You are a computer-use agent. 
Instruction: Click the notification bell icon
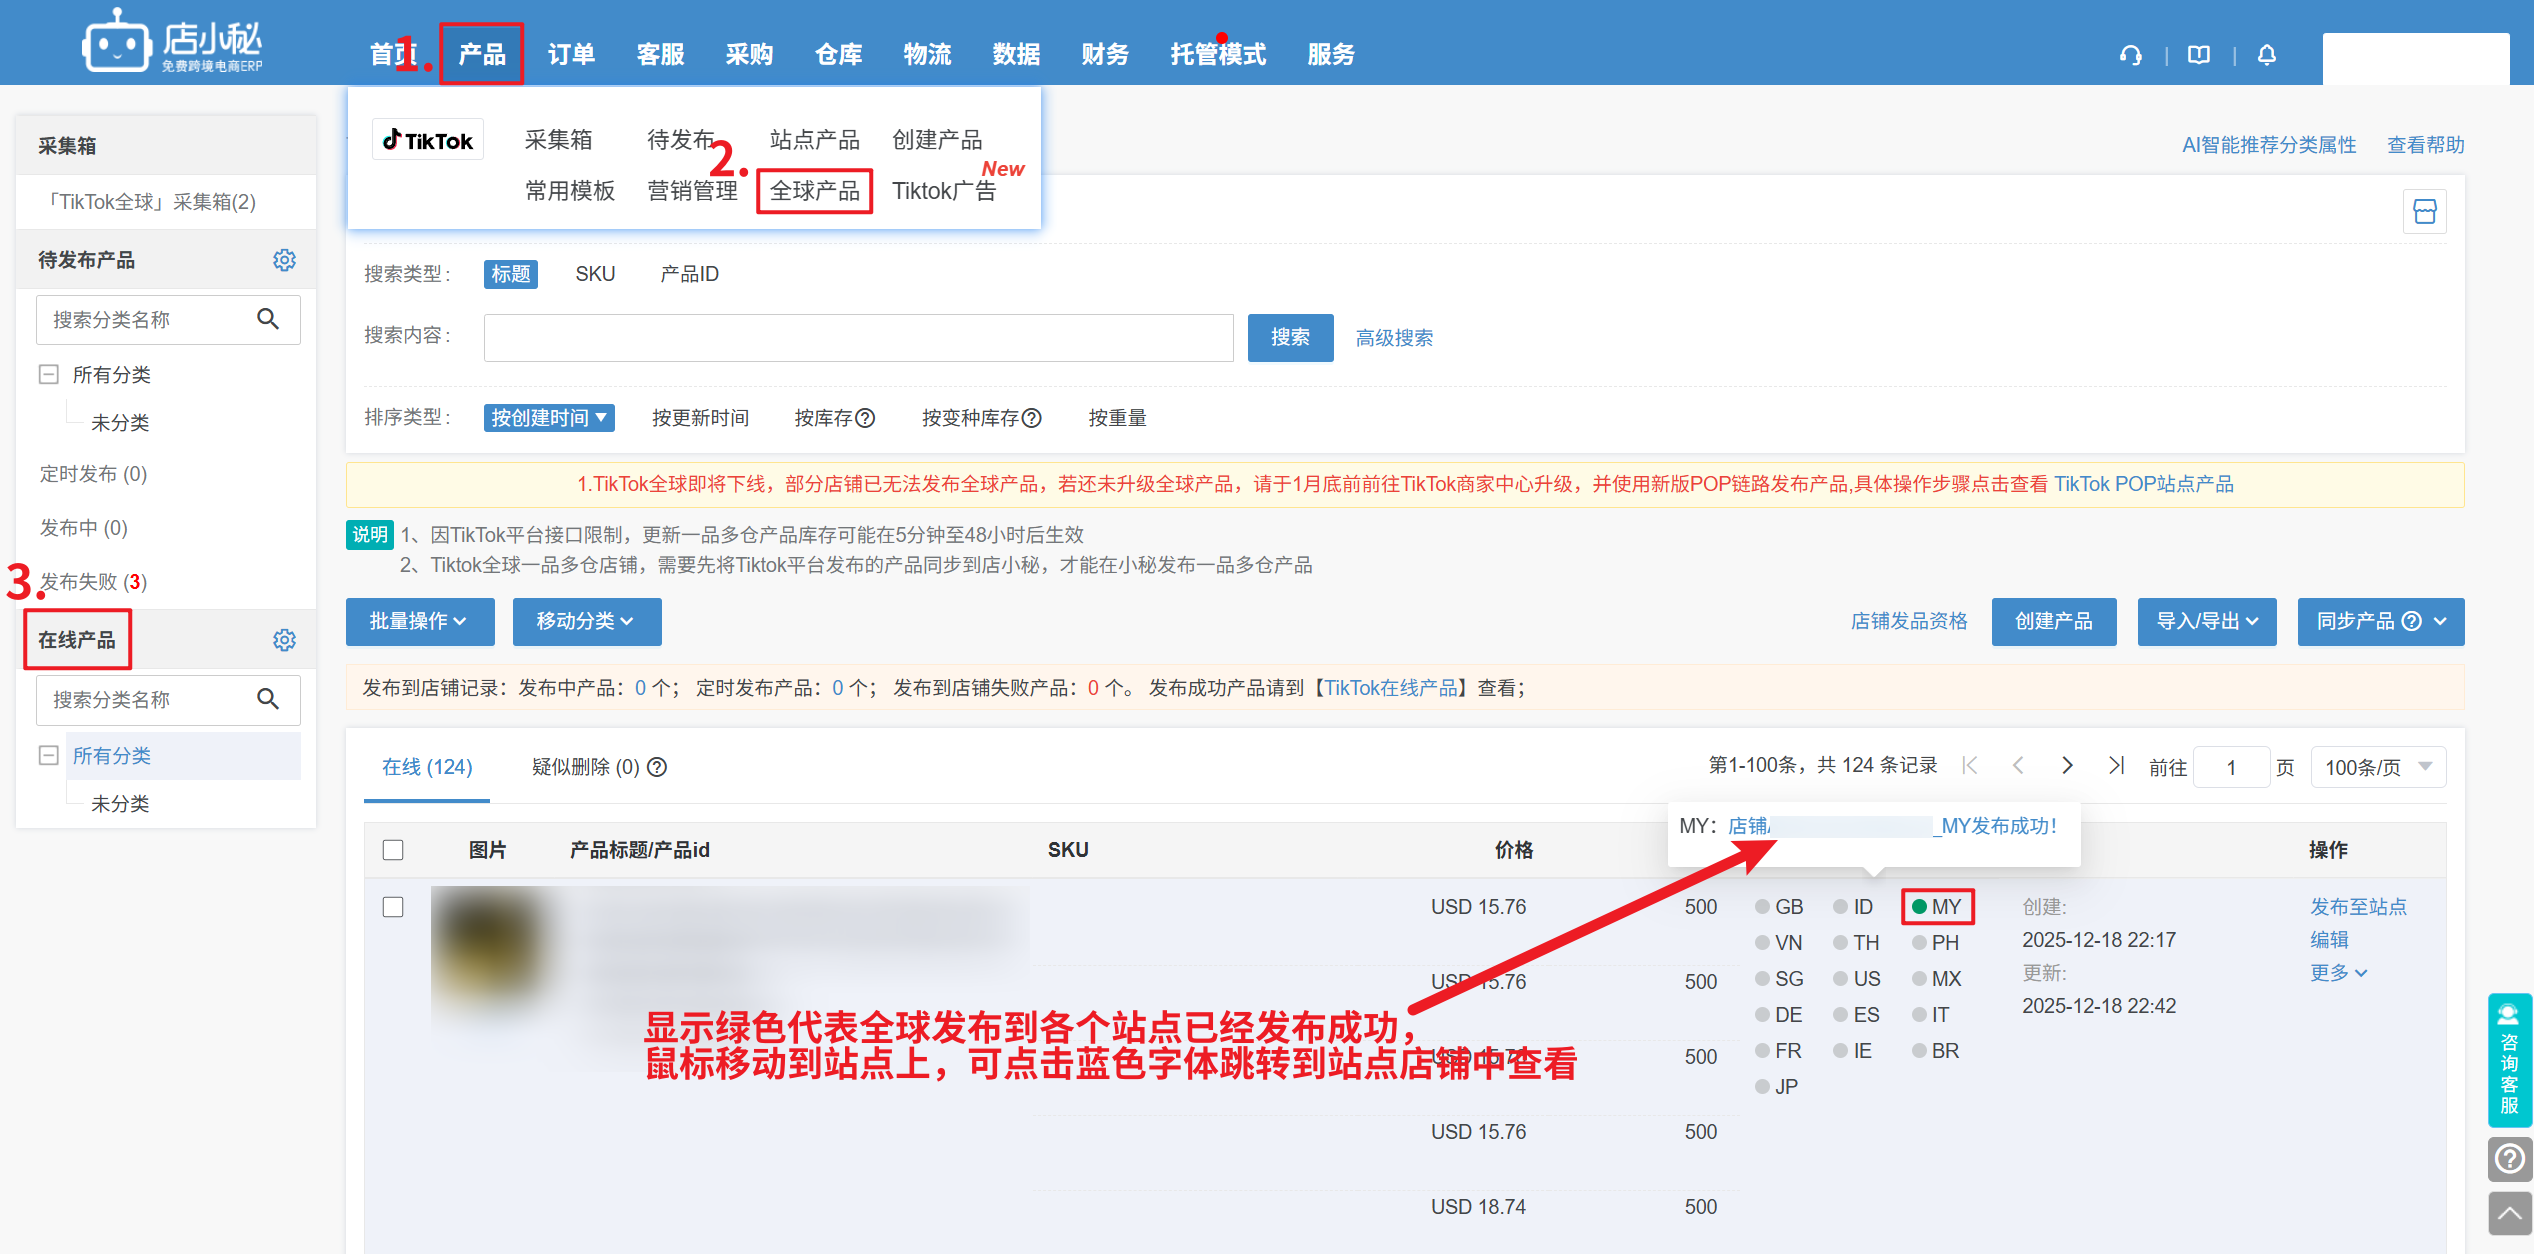pyautogui.click(x=2266, y=55)
